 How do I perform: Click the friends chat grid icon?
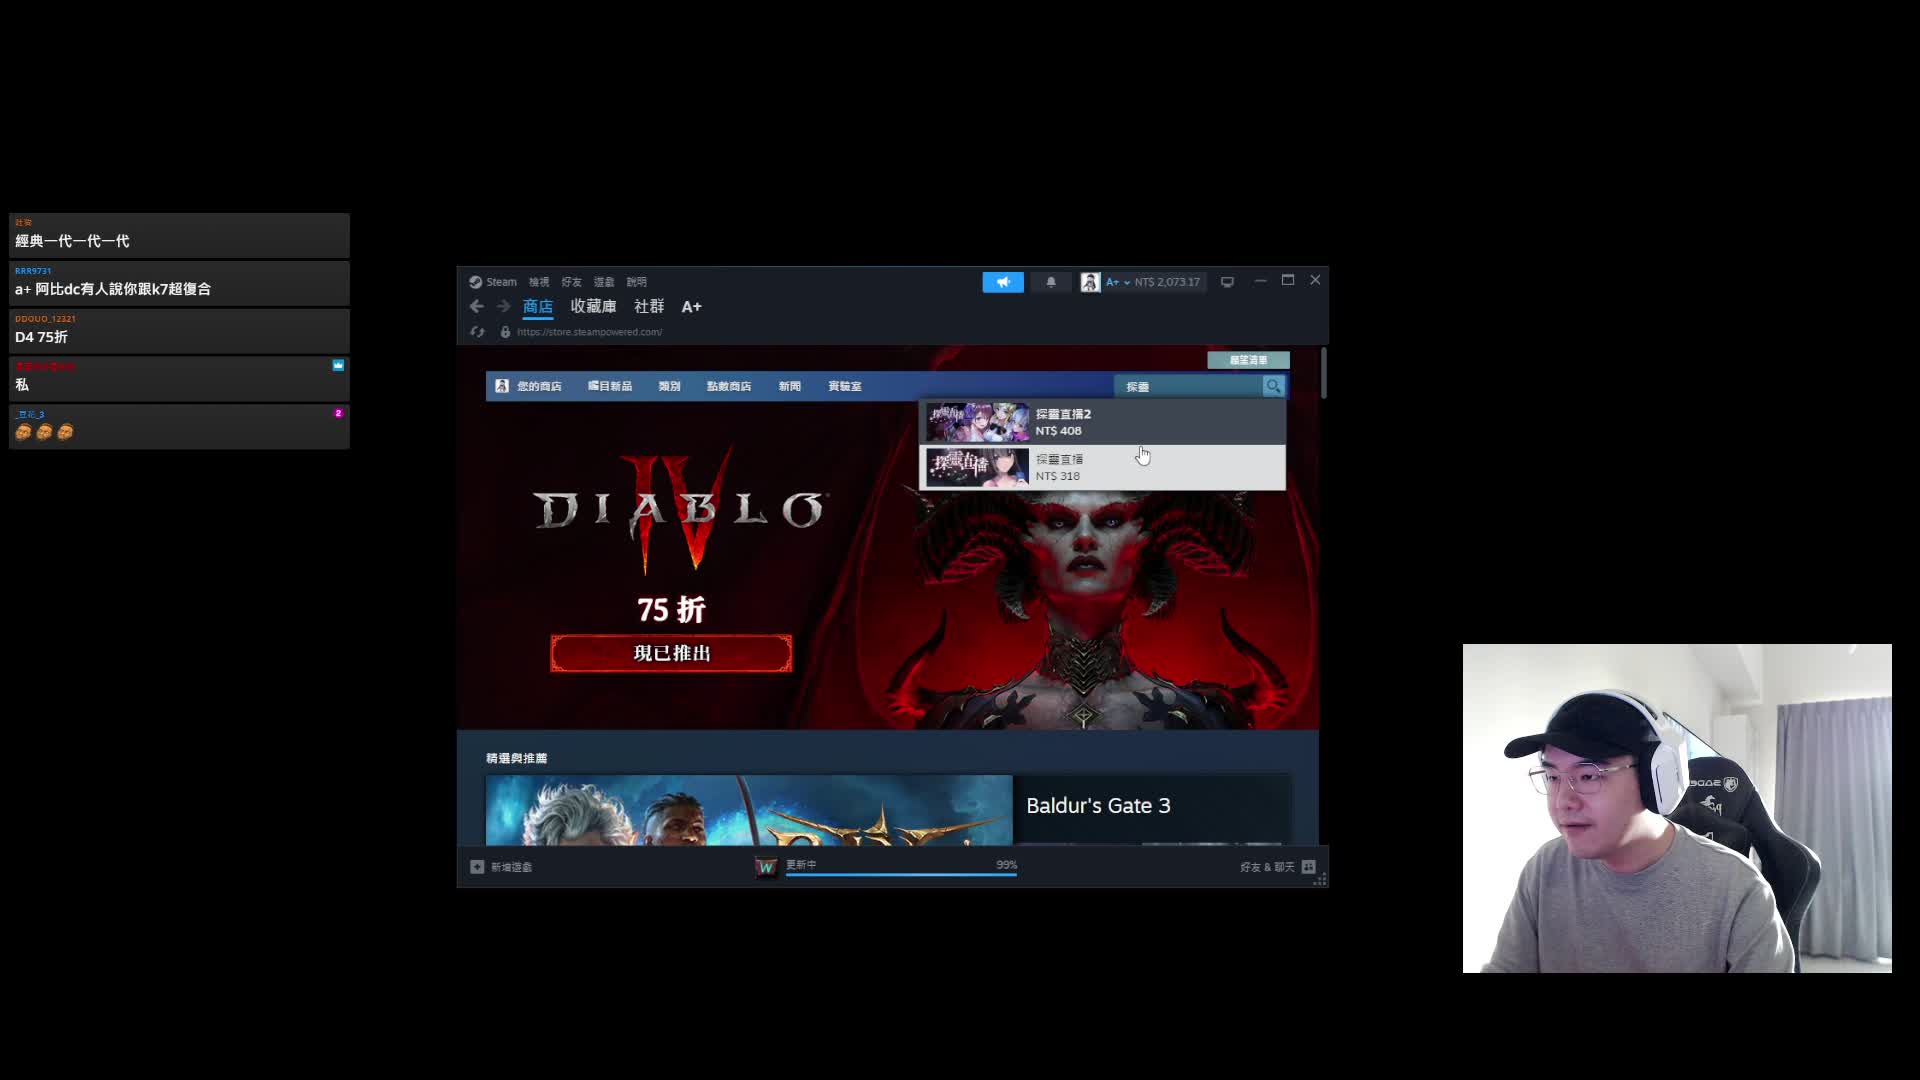click(1309, 867)
